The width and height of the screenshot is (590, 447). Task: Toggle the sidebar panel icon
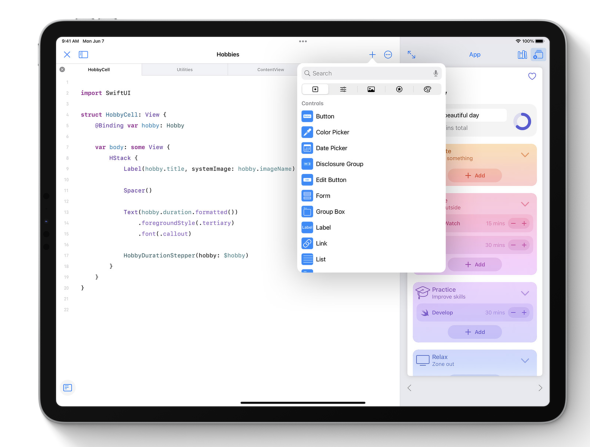[83, 55]
